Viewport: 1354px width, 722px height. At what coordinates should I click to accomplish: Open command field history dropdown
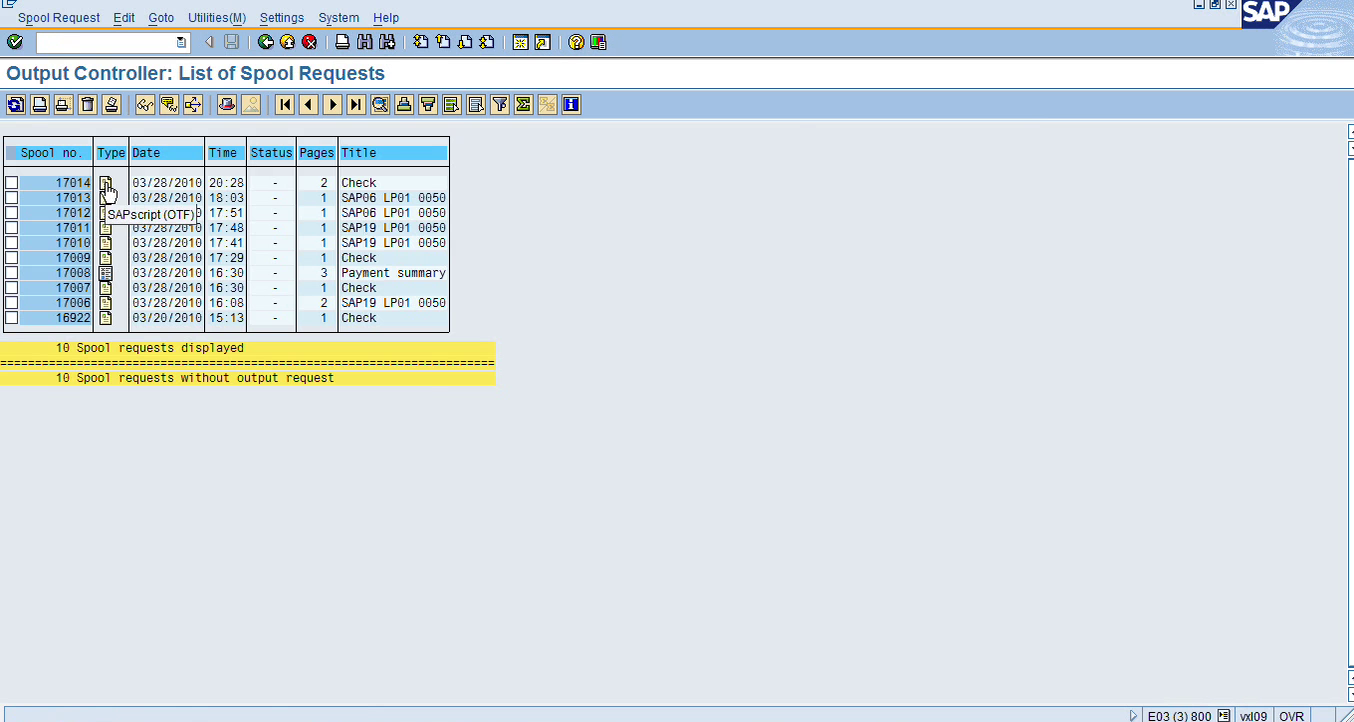coord(181,43)
